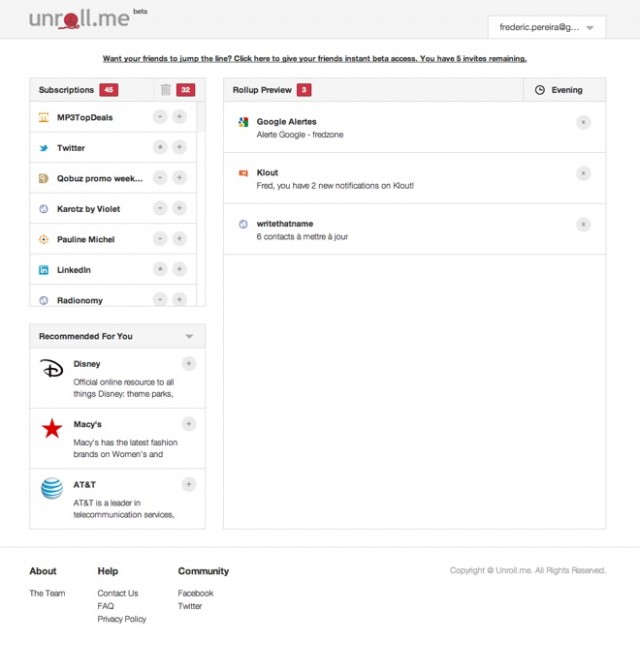640x672 pixels.
Task: Select the LinkedIn subscription name
Action: 74,270
